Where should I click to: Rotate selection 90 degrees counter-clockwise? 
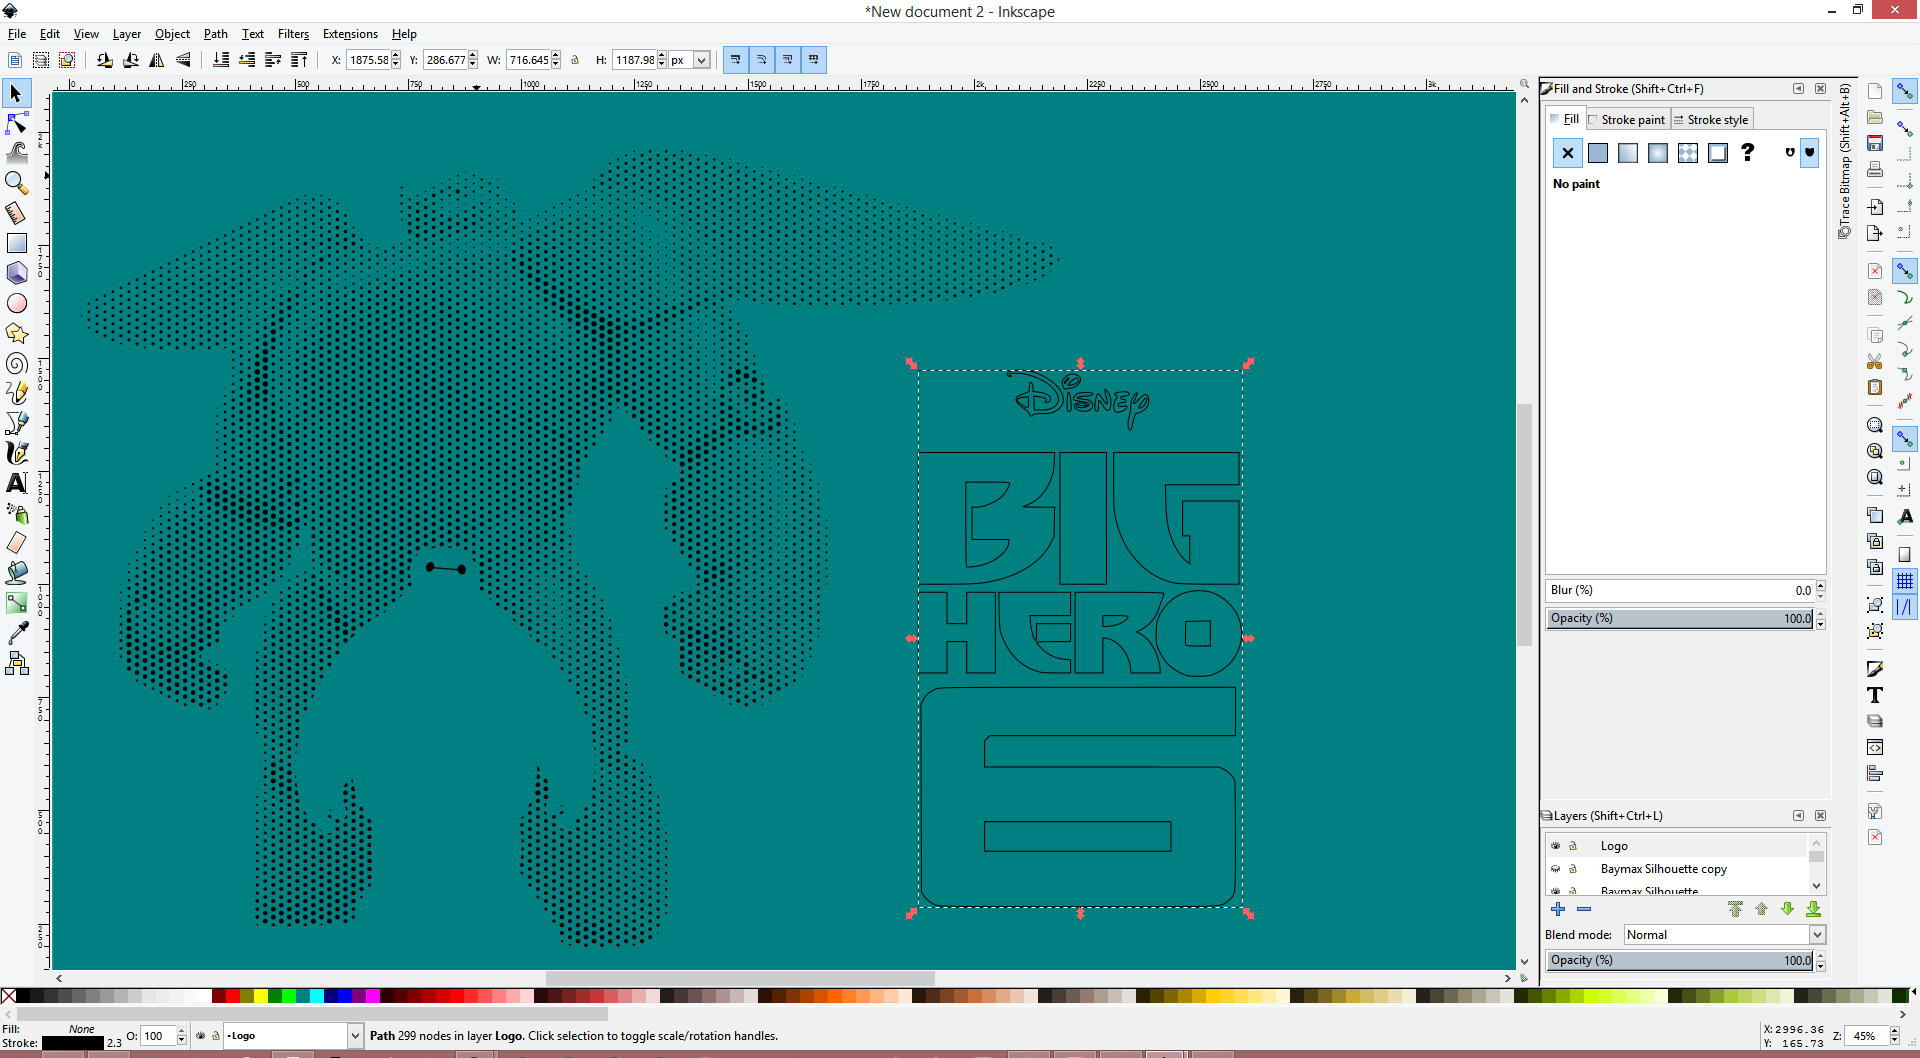[x=105, y=60]
